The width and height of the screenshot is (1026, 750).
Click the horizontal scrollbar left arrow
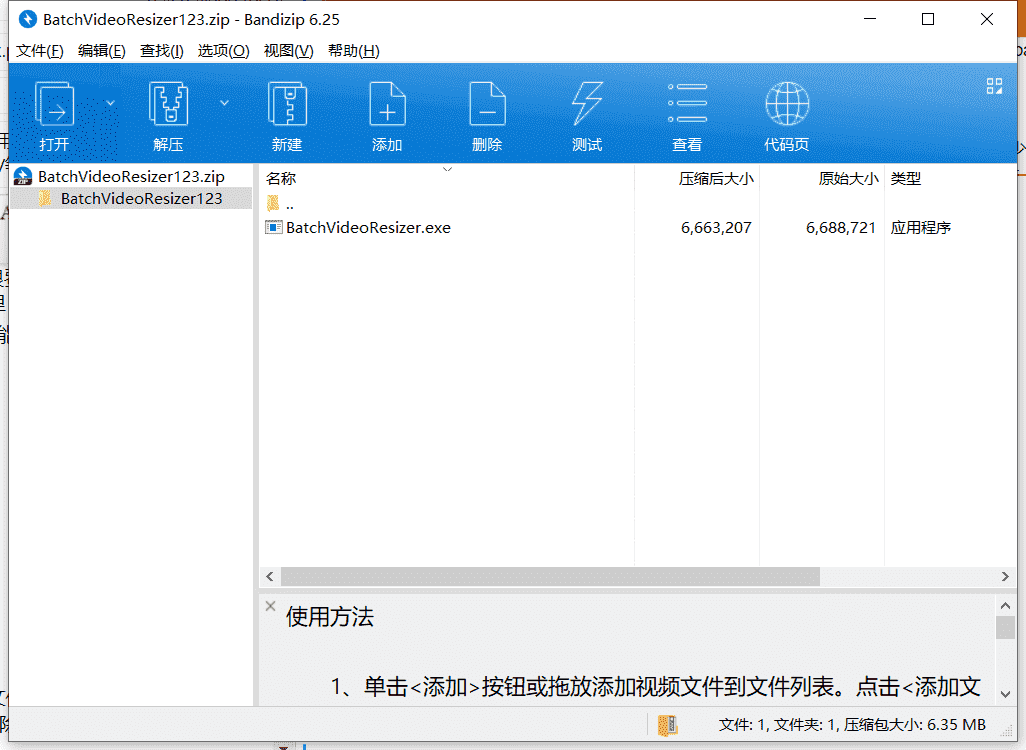[270, 577]
